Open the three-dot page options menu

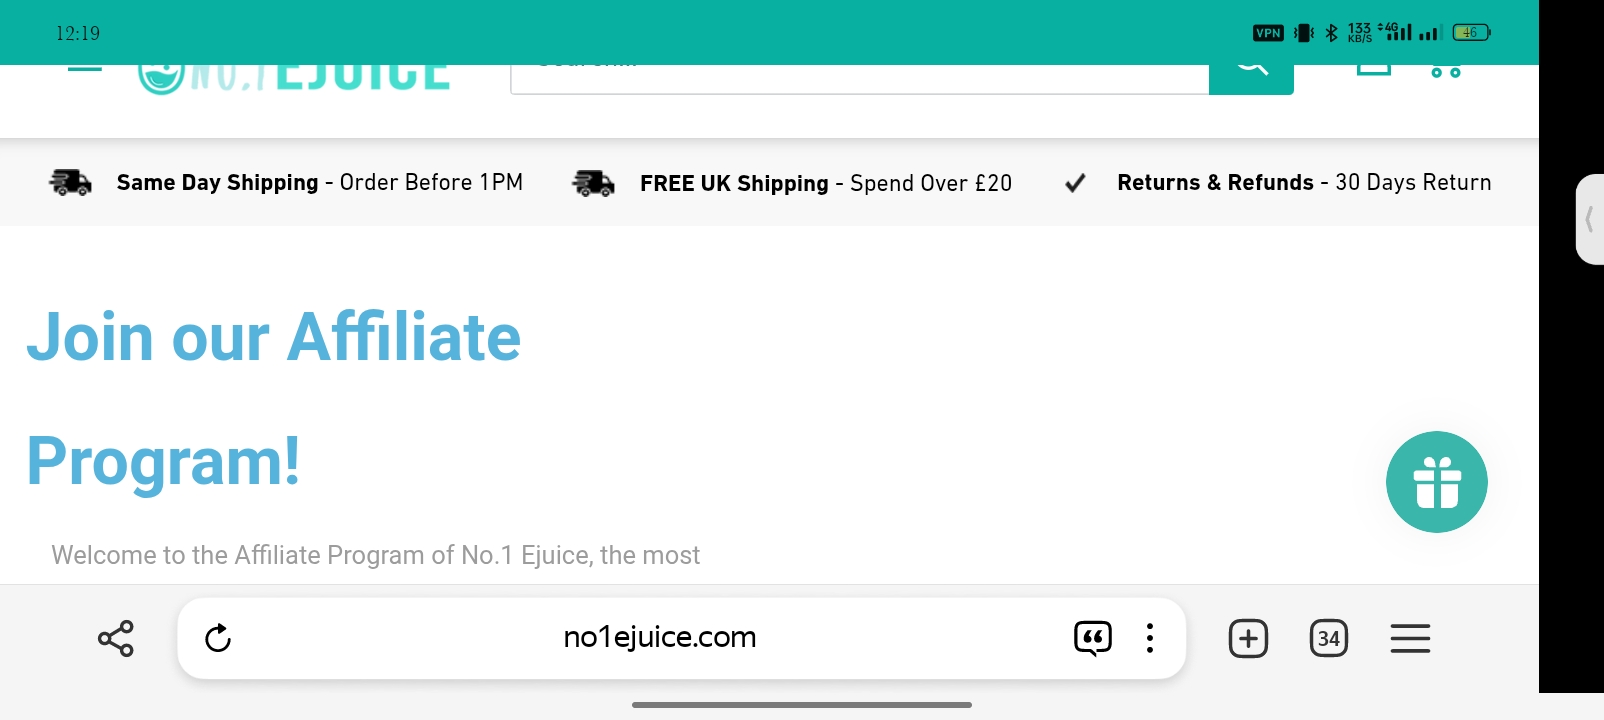[x=1150, y=638]
